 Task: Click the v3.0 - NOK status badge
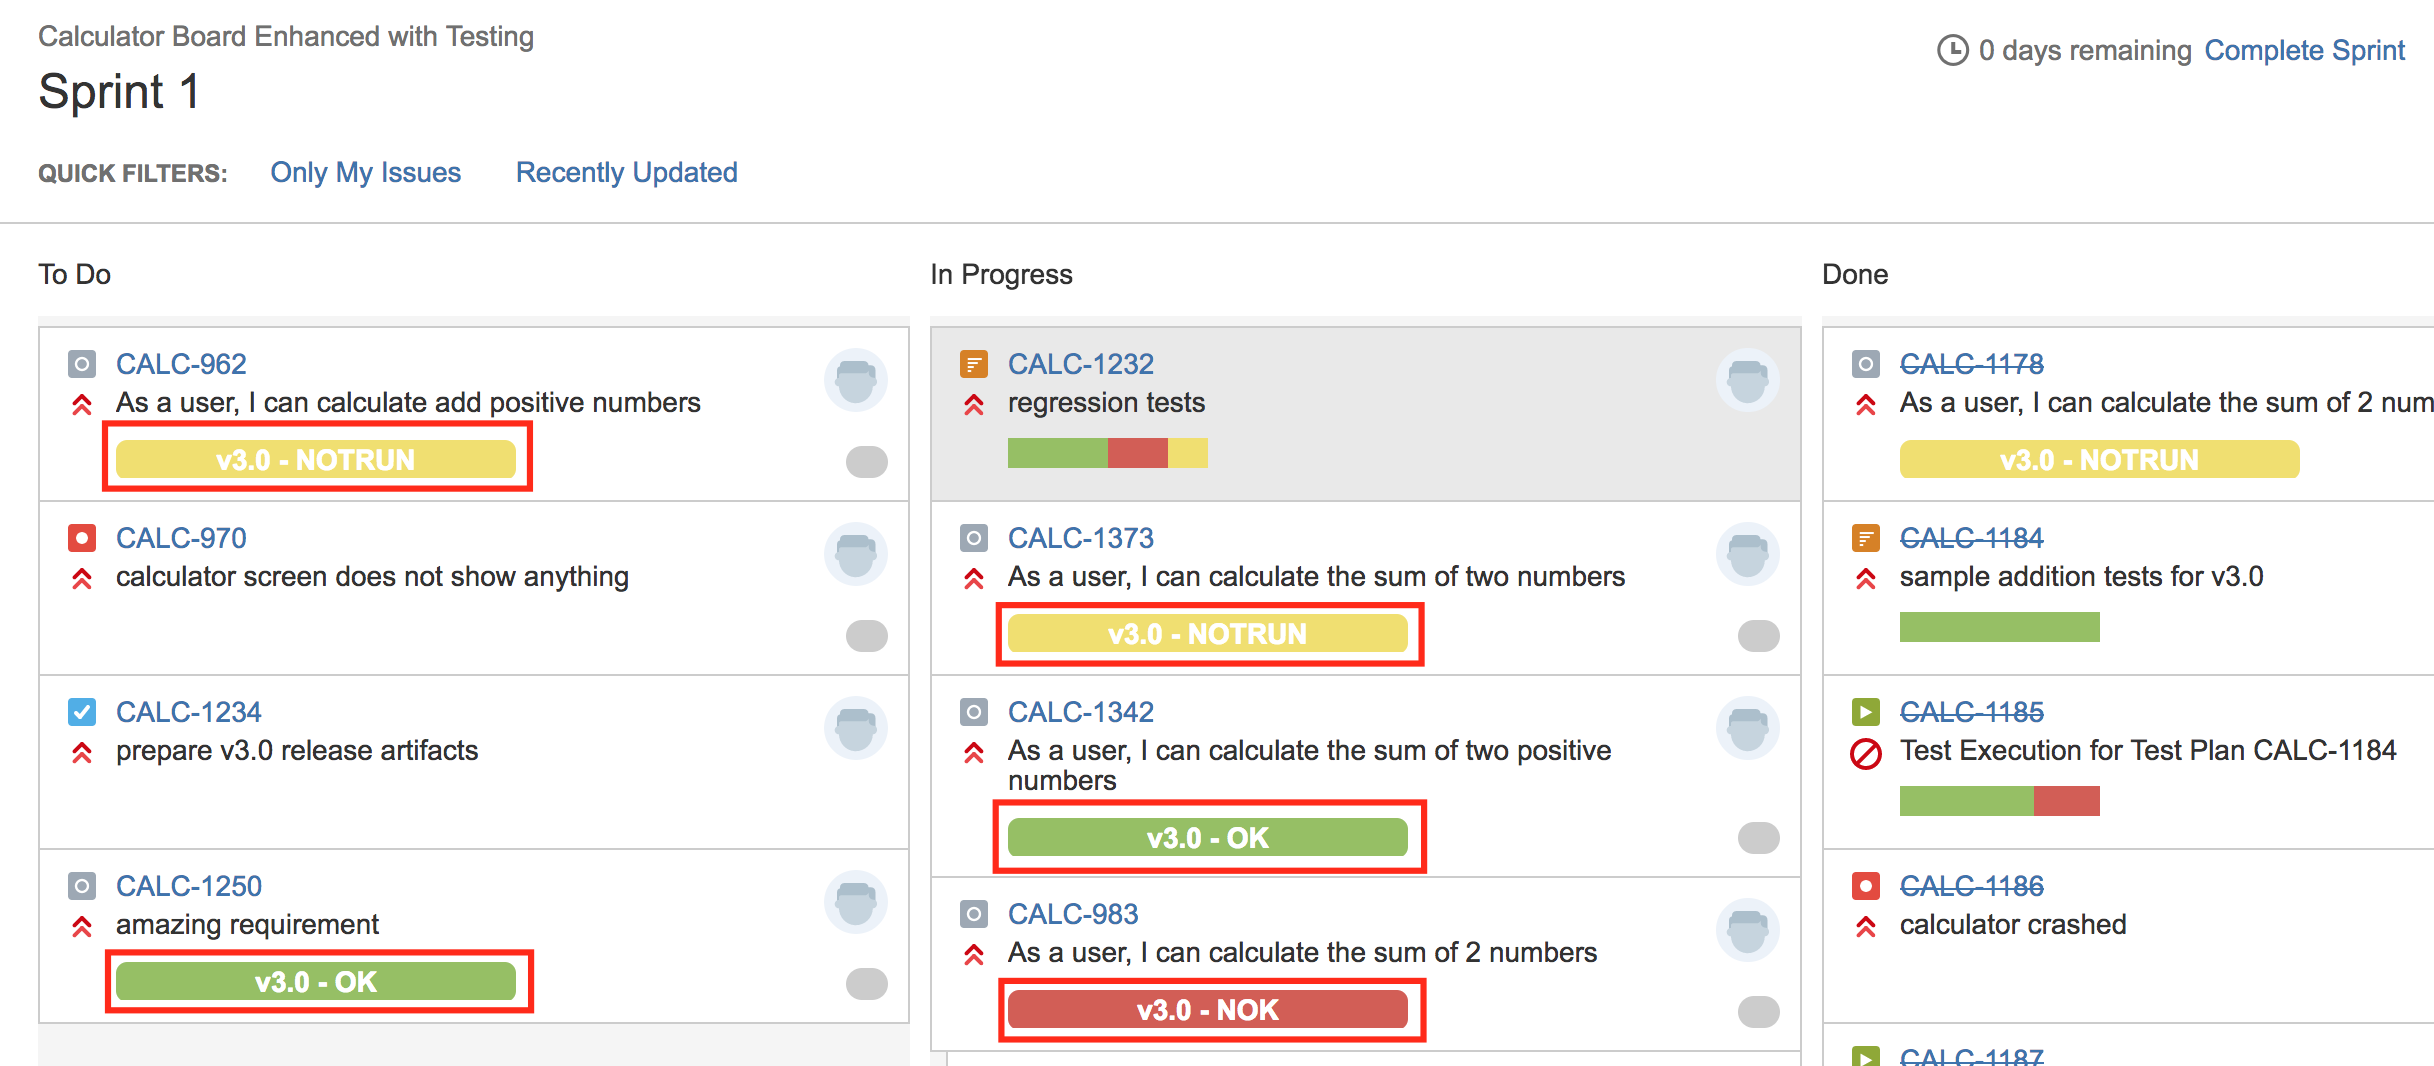tap(1208, 1010)
